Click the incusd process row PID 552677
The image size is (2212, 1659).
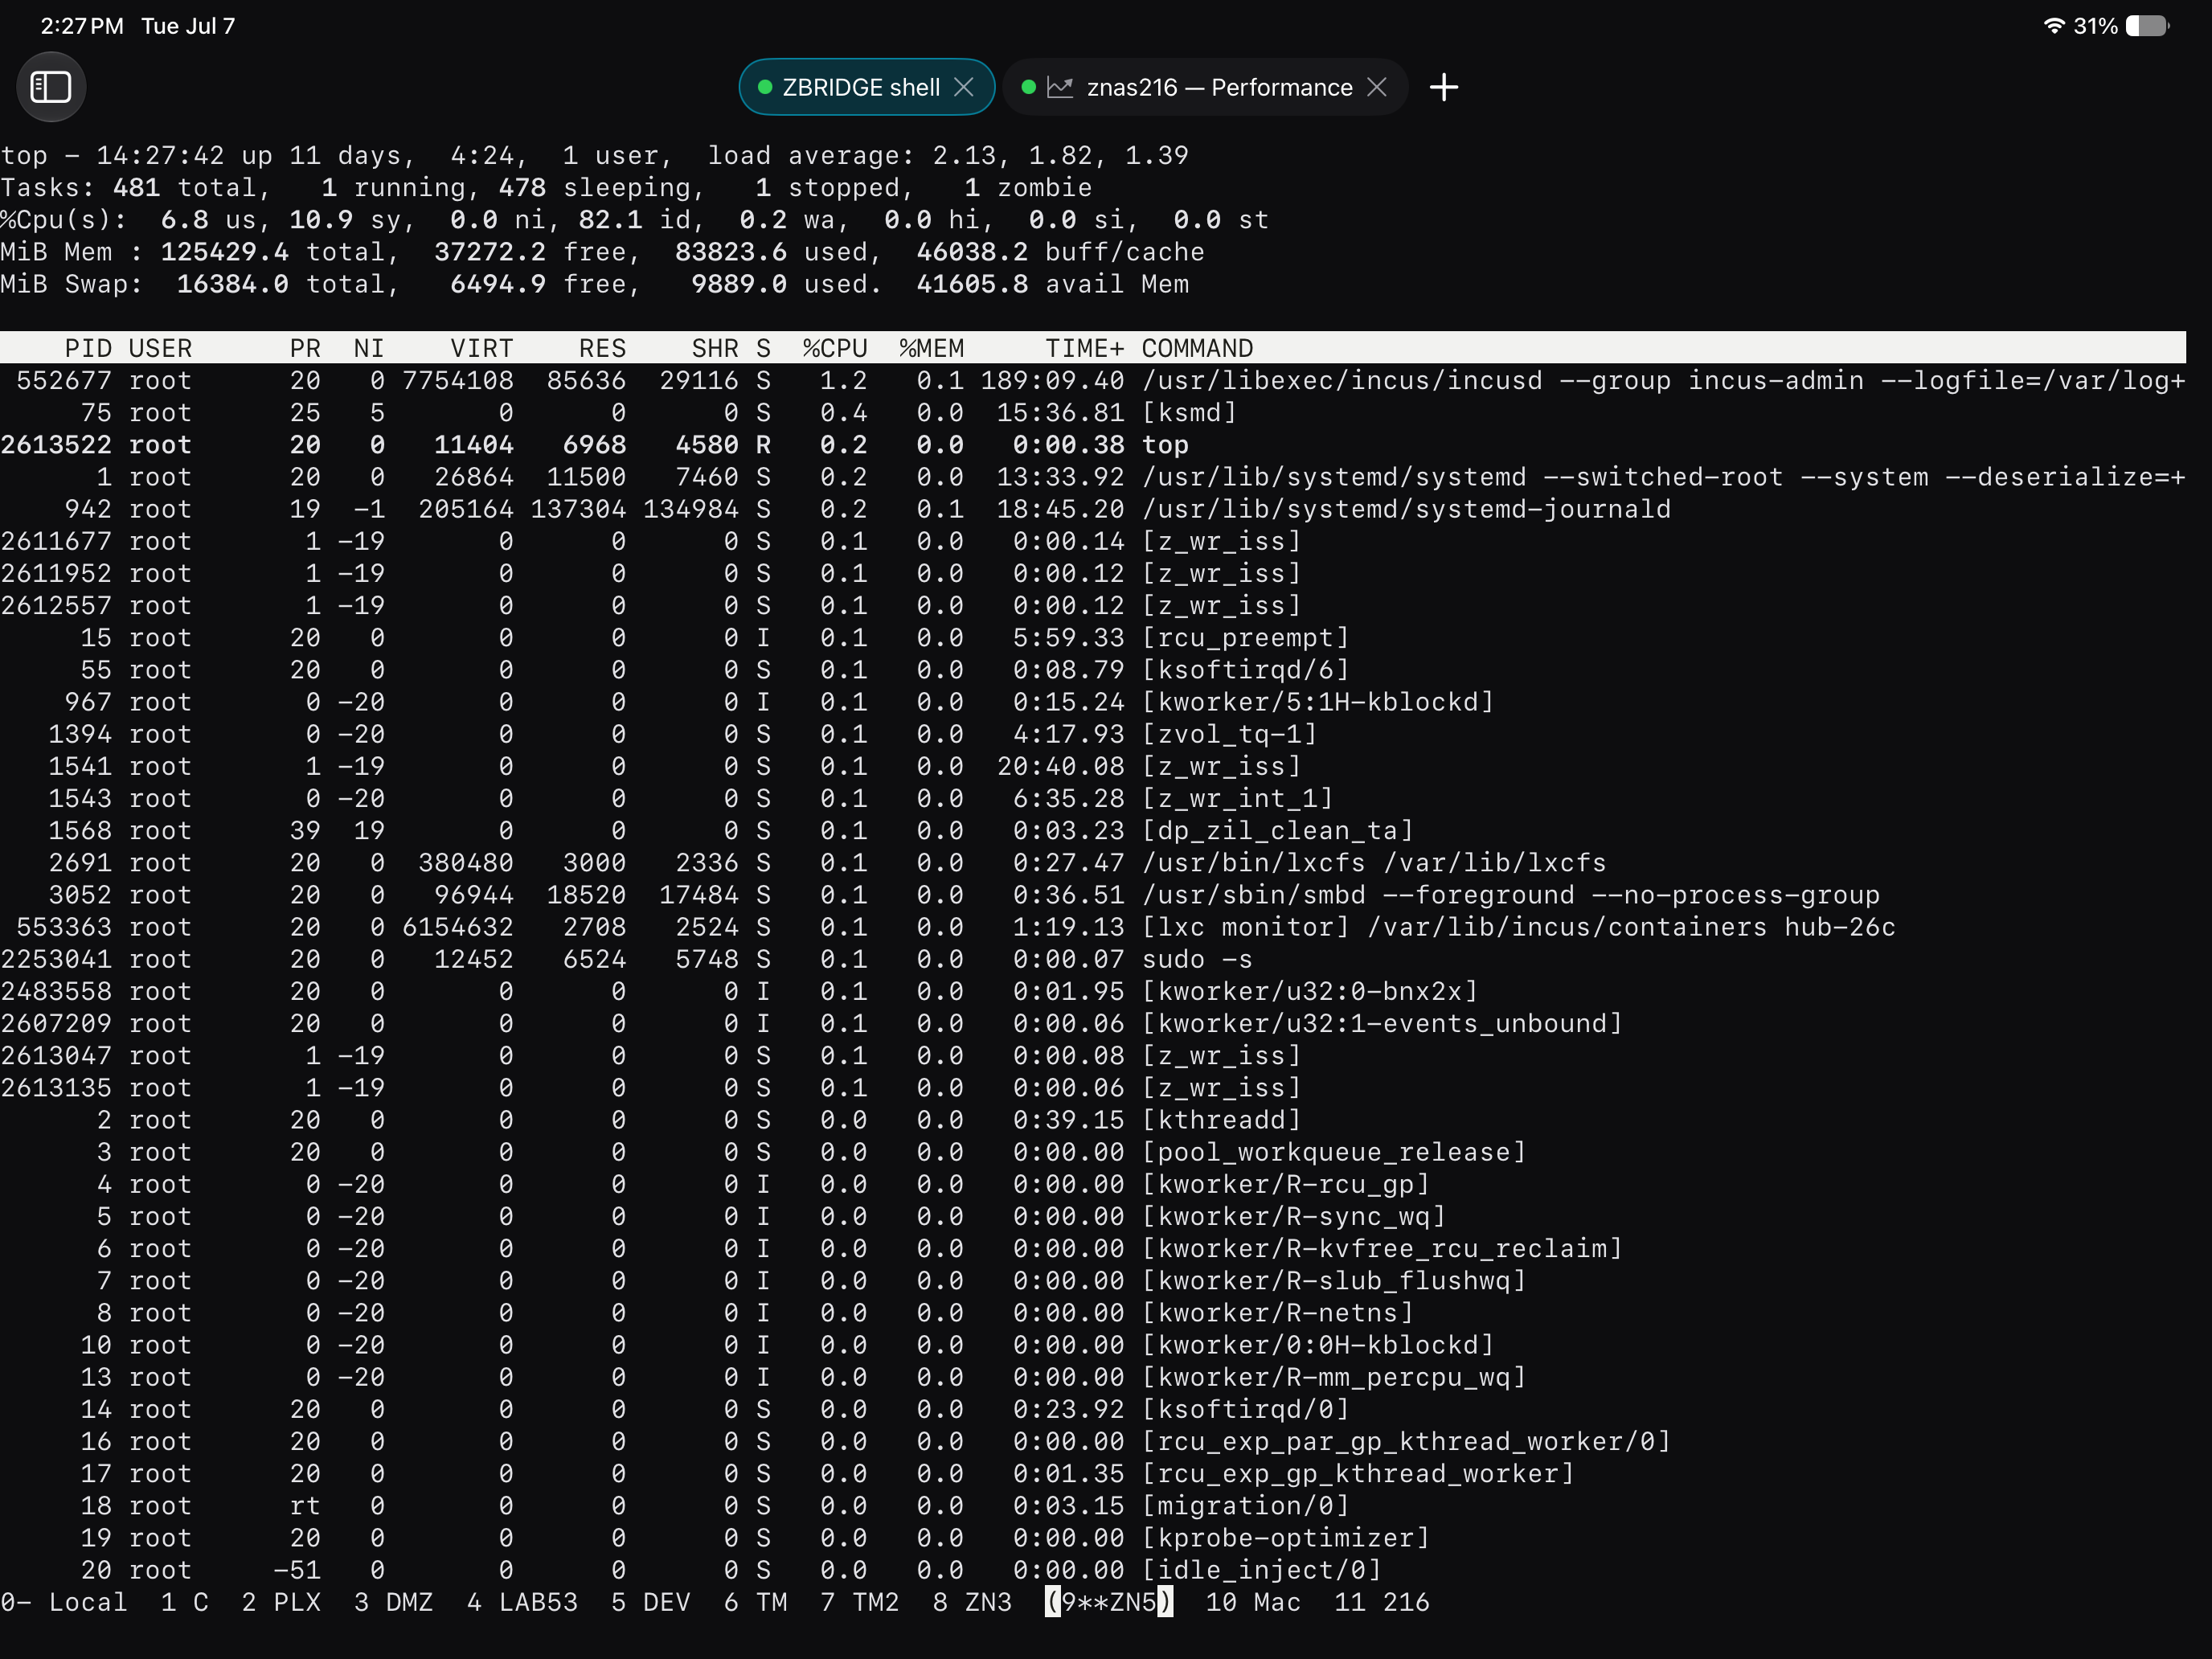point(1093,380)
